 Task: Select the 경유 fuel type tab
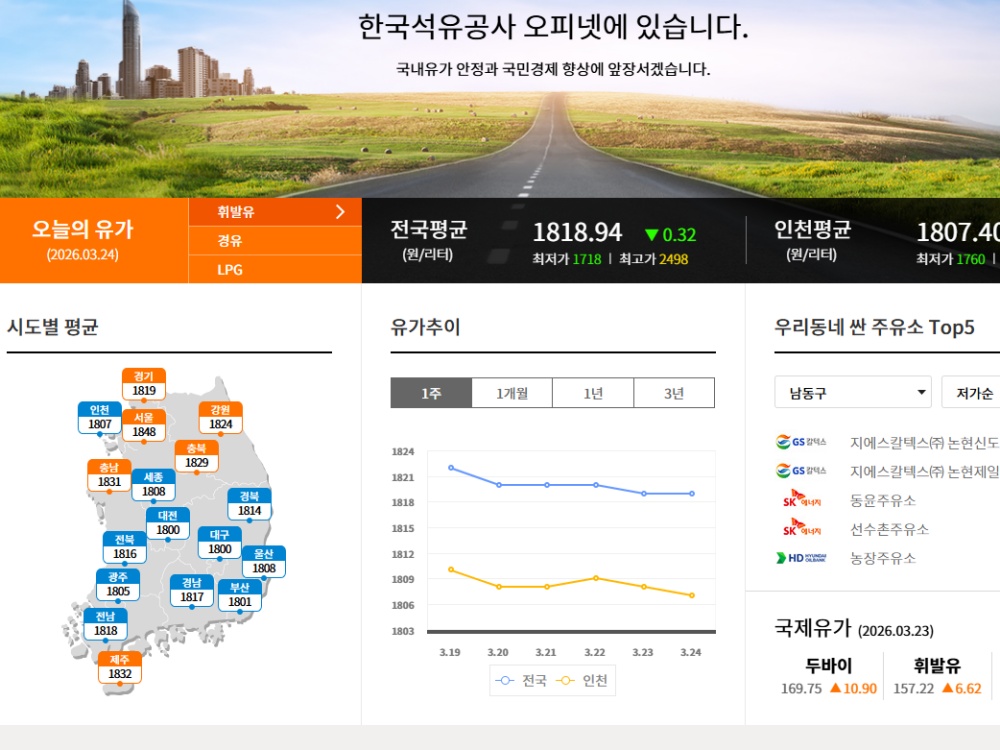pyautogui.click(x=275, y=240)
